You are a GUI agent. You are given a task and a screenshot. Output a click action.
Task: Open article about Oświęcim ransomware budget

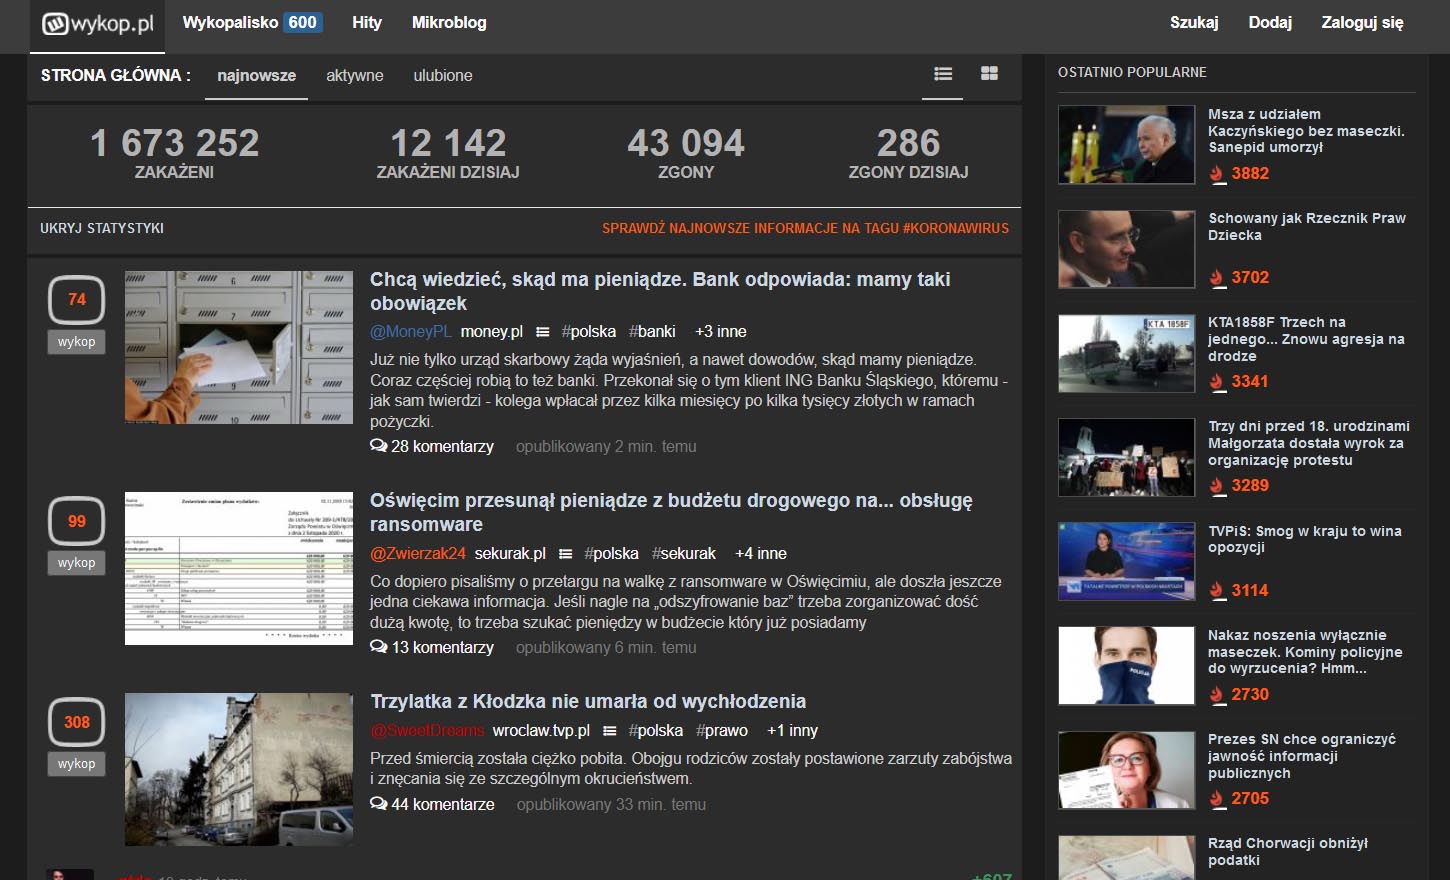click(671, 512)
